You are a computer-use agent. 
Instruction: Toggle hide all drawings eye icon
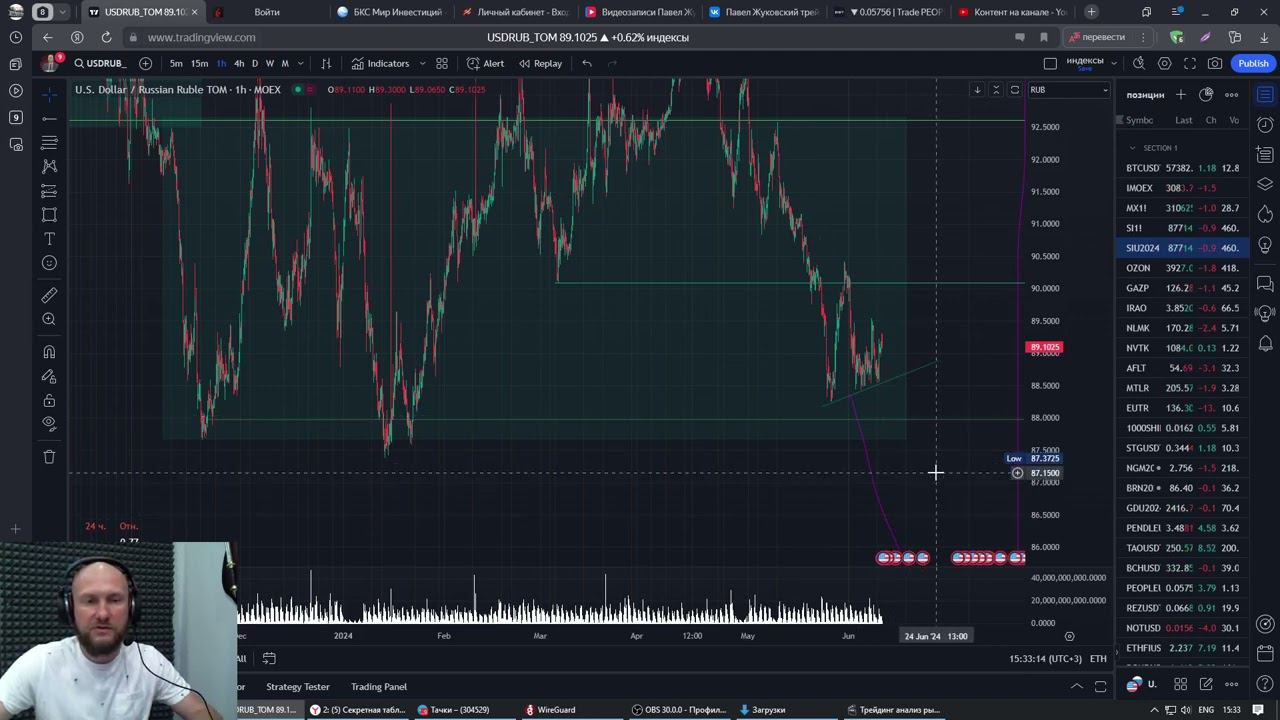click(x=49, y=424)
